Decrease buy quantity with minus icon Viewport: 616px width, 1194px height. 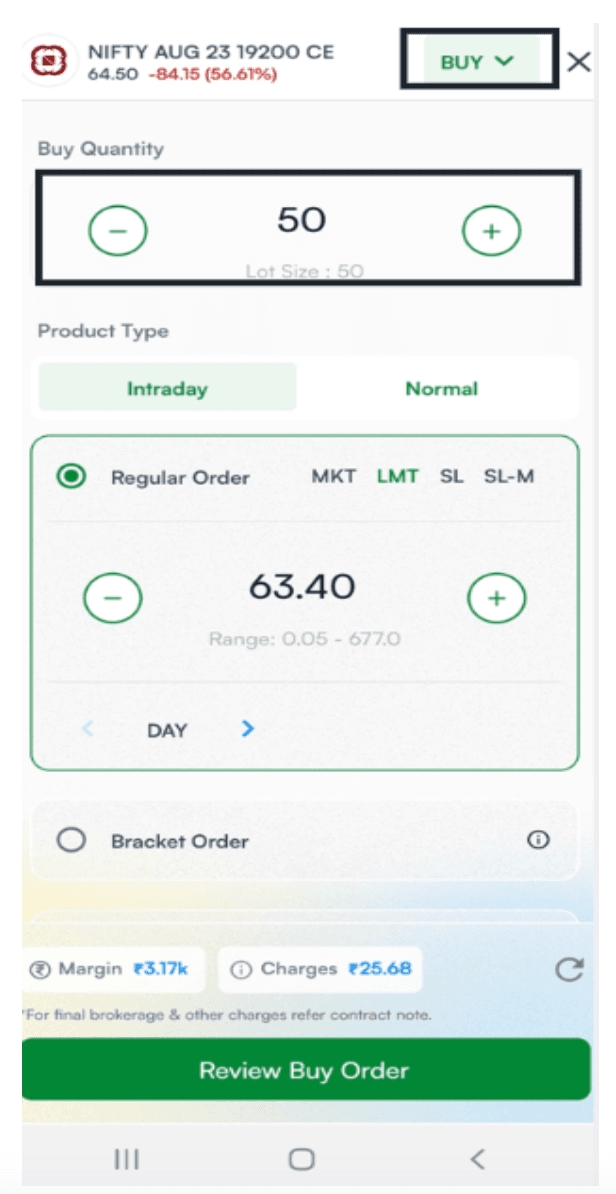(x=118, y=232)
